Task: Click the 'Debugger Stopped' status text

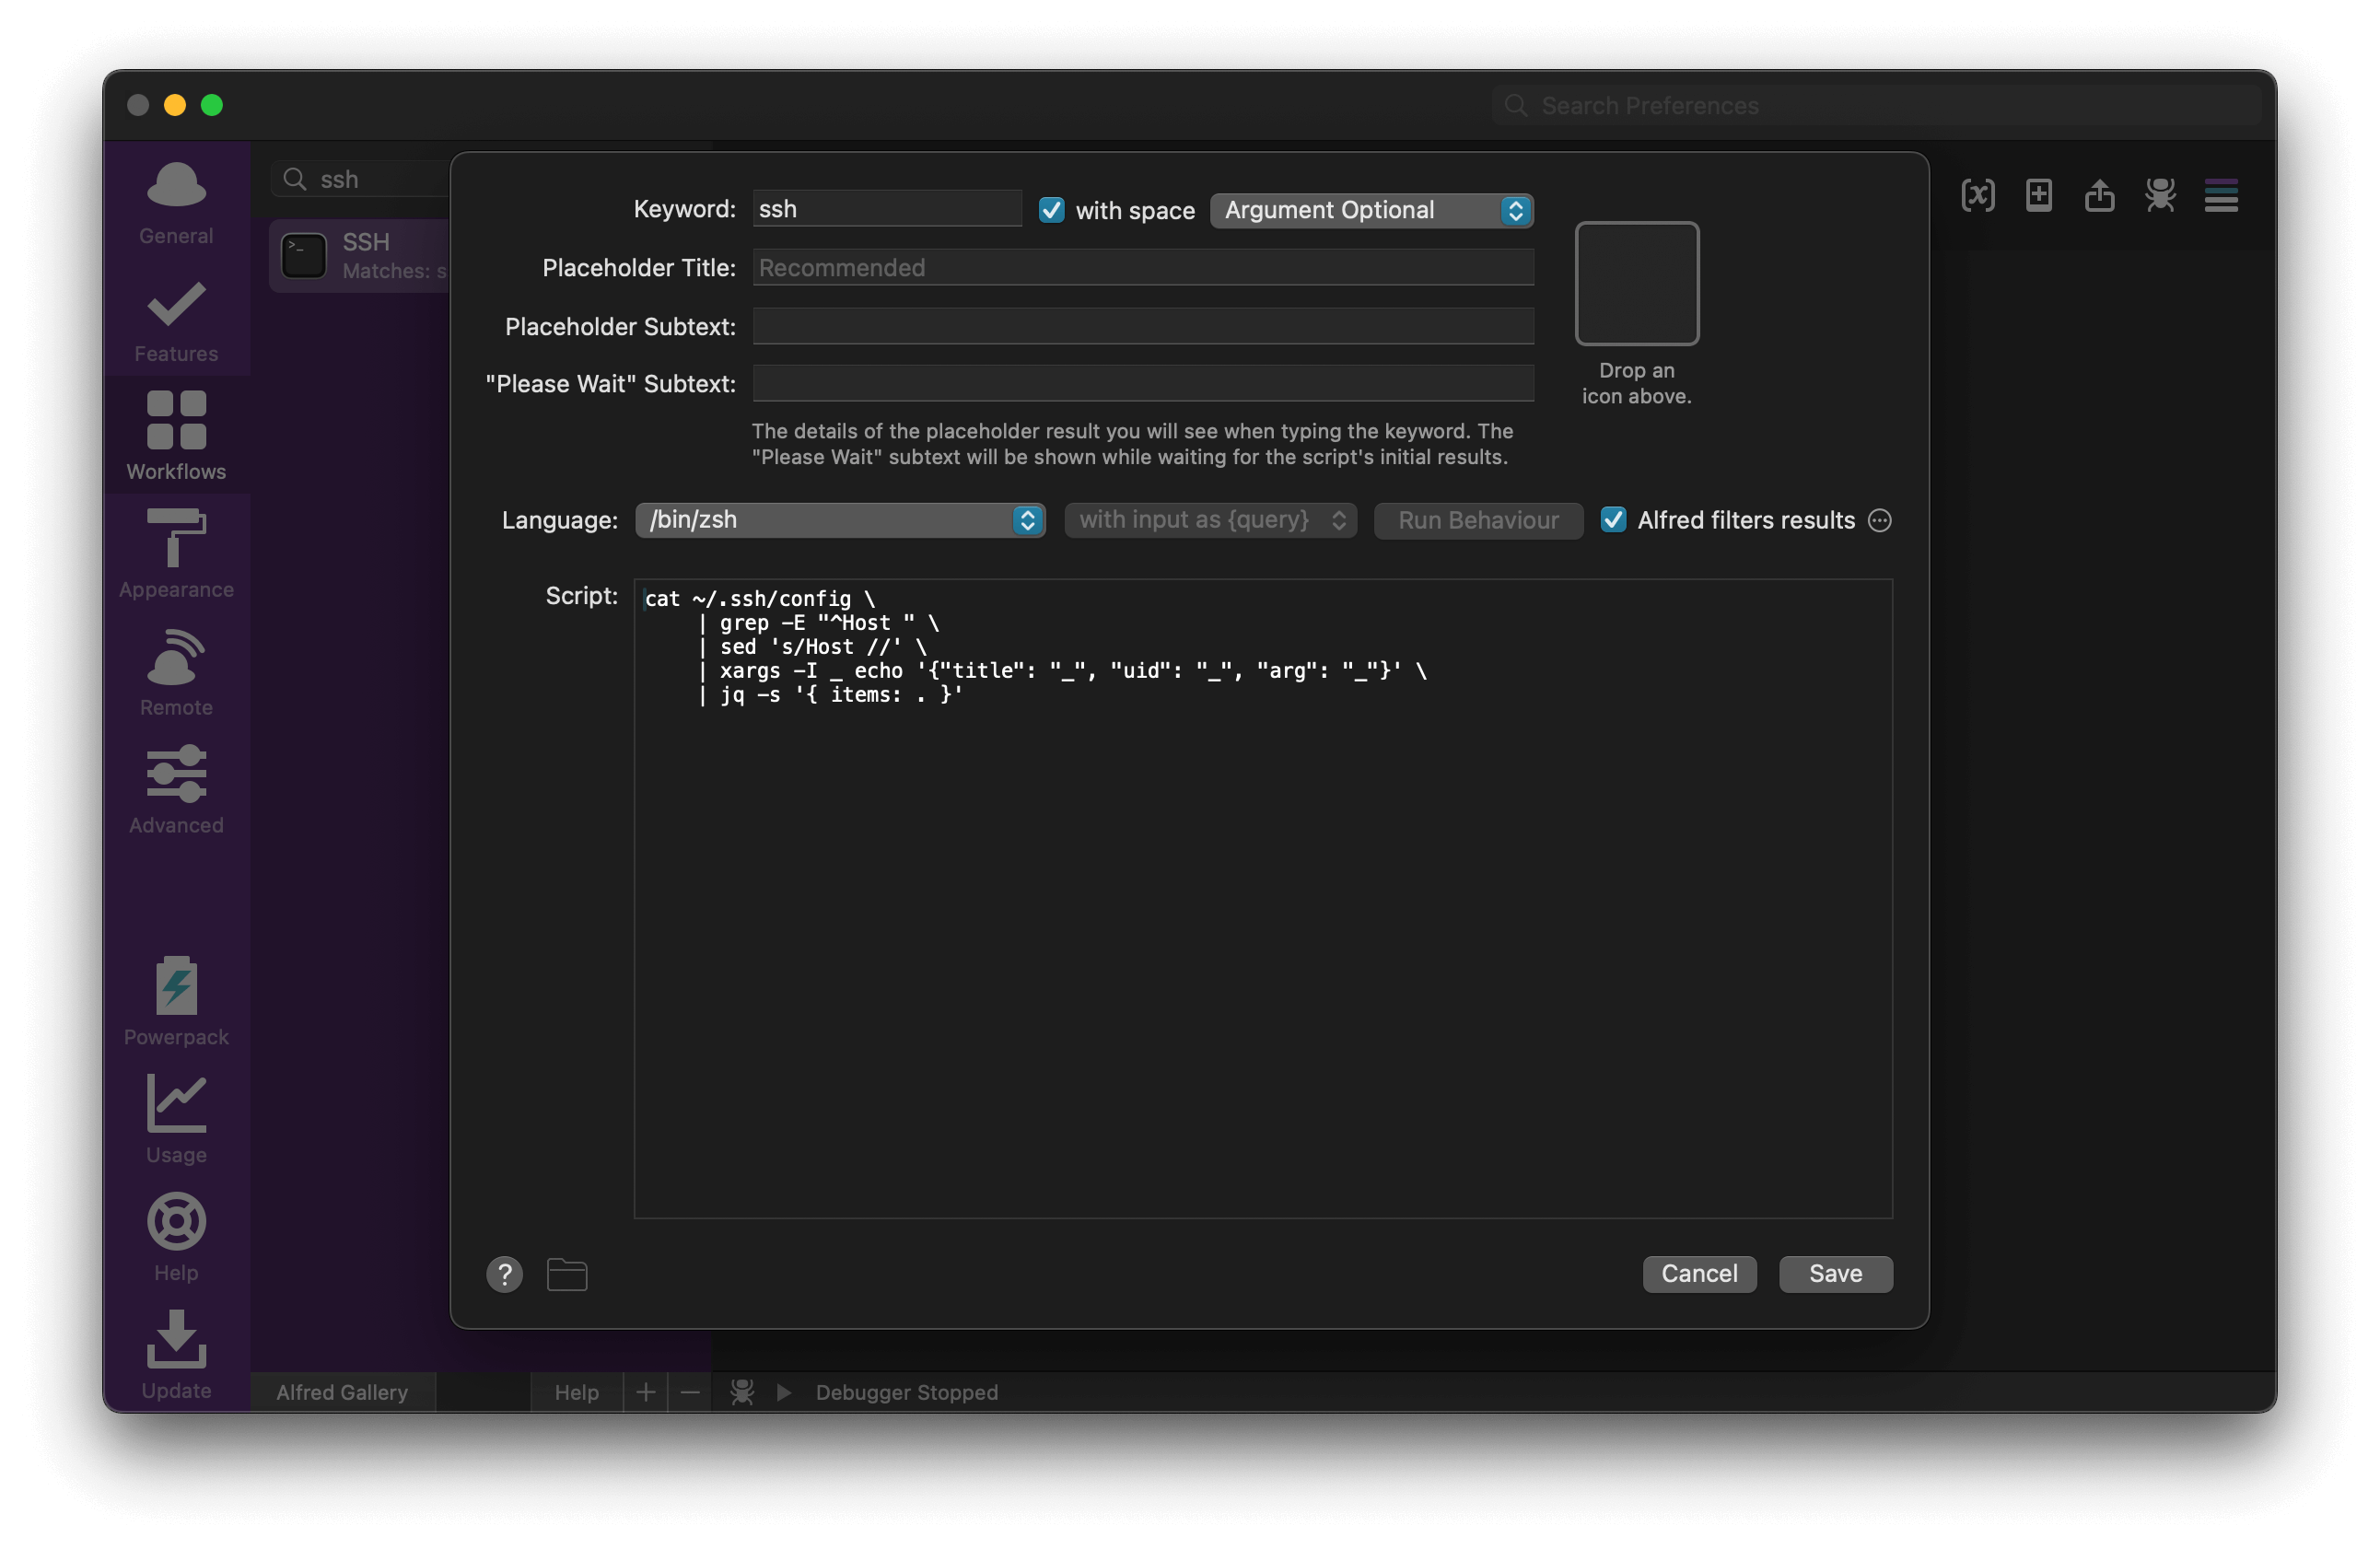Action: tap(906, 1392)
